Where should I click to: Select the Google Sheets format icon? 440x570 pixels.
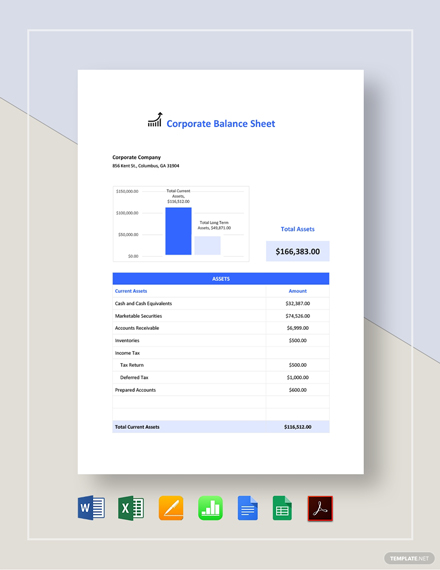click(282, 508)
